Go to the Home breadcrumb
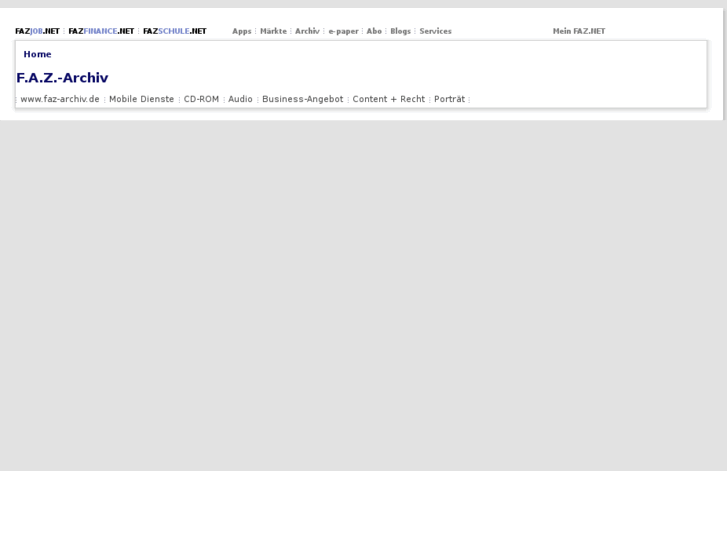The height and width of the screenshot is (545, 727). coord(38,54)
